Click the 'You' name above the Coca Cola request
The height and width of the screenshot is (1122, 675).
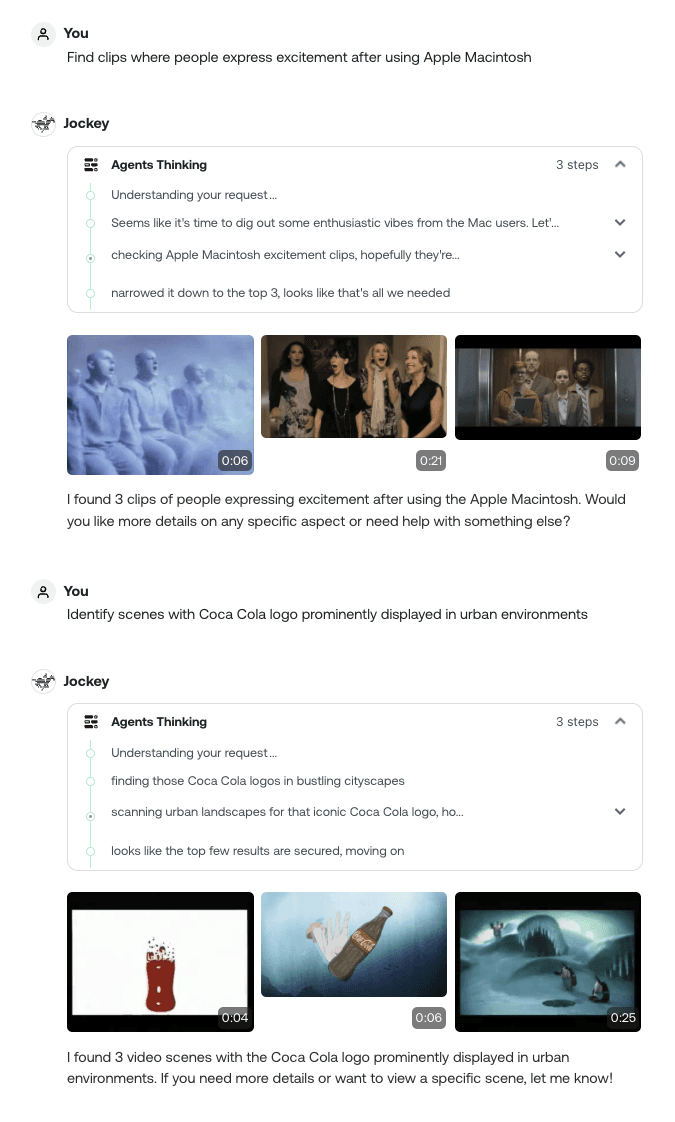pos(76,592)
